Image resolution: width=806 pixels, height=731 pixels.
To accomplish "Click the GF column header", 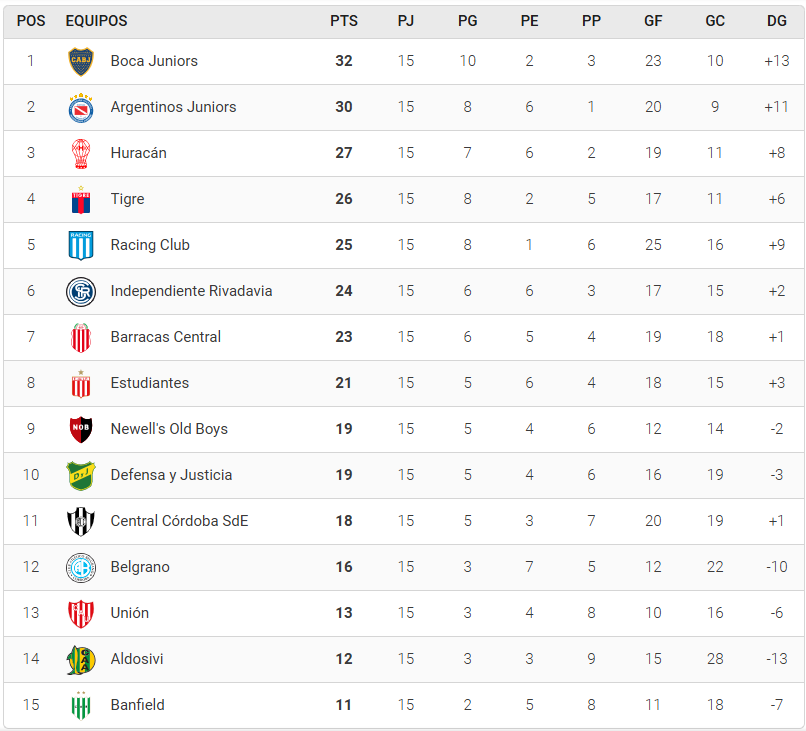I will coord(653,21).
